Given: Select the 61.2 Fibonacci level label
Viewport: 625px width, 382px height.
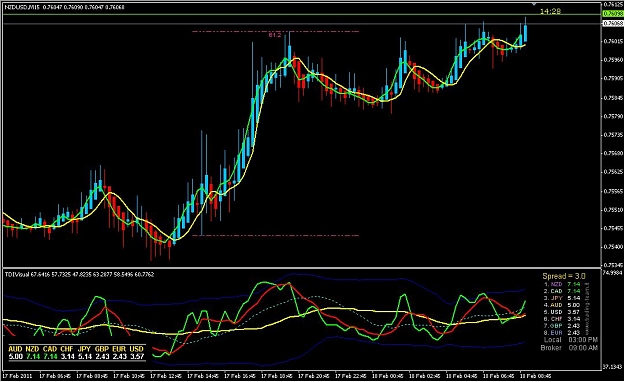Looking at the screenshot, I should [275, 35].
